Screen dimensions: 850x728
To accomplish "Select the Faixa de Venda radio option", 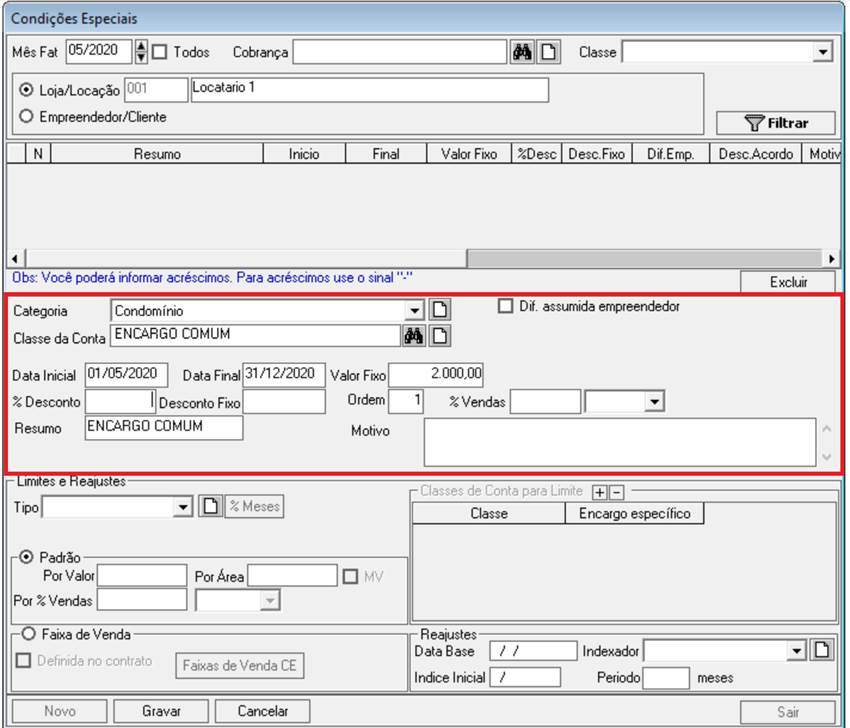I will click(x=29, y=634).
